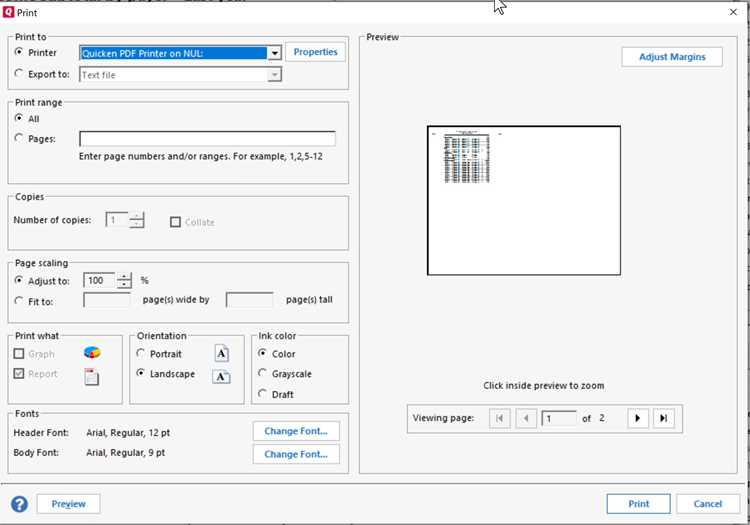Image resolution: width=750 pixels, height=525 pixels.
Task: Click the Pages range input field
Action: (x=207, y=139)
